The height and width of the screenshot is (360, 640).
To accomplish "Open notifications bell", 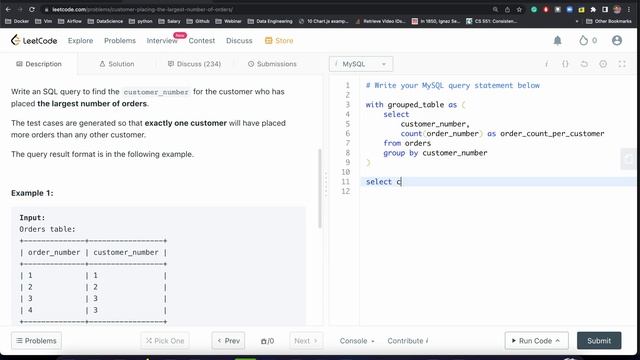I will tap(557, 40).
